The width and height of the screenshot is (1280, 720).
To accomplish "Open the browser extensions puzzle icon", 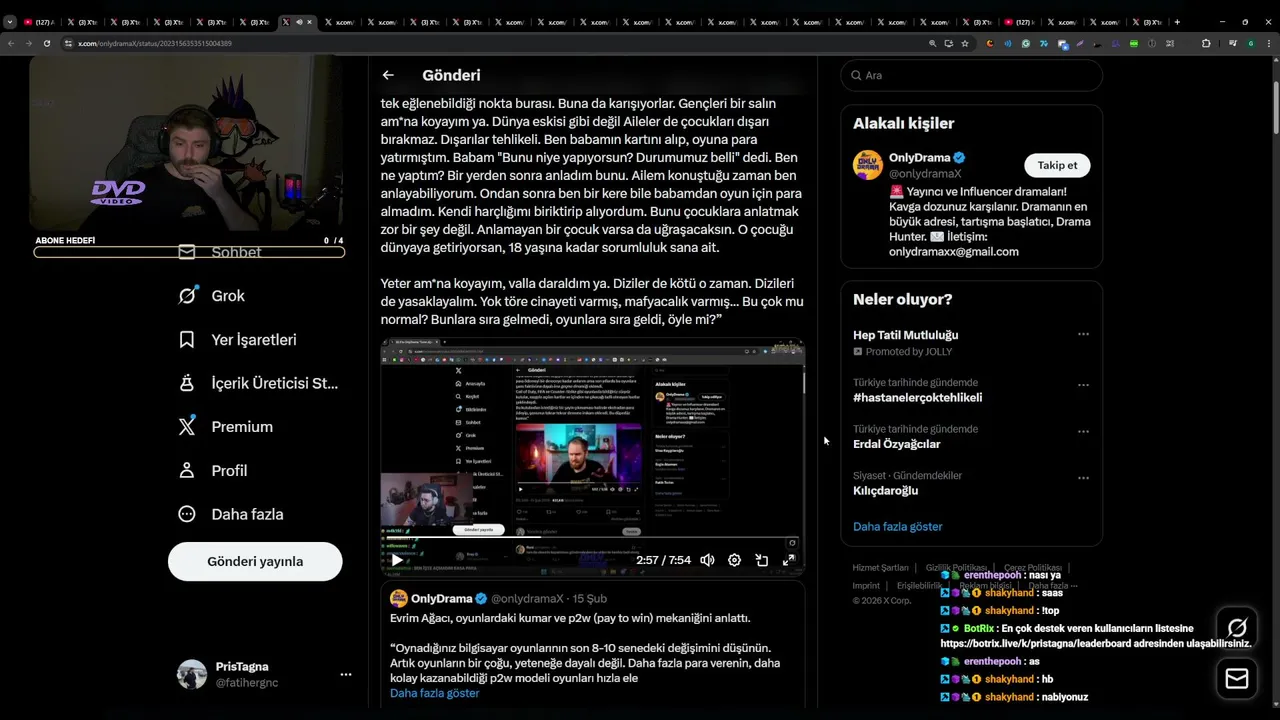I will pyautogui.click(x=1205, y=43).
